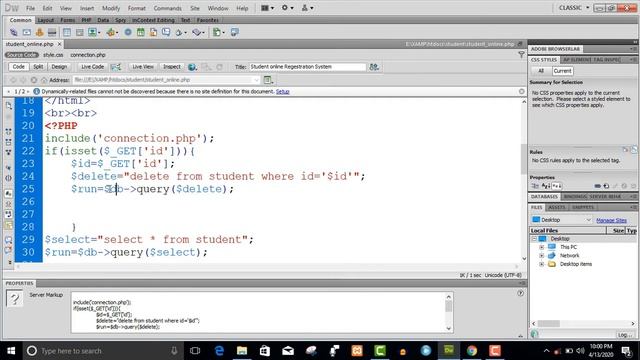Screen dimensions: 640x360
Task: Switch to the Spry insert tab
Action: tap(120, 20)
